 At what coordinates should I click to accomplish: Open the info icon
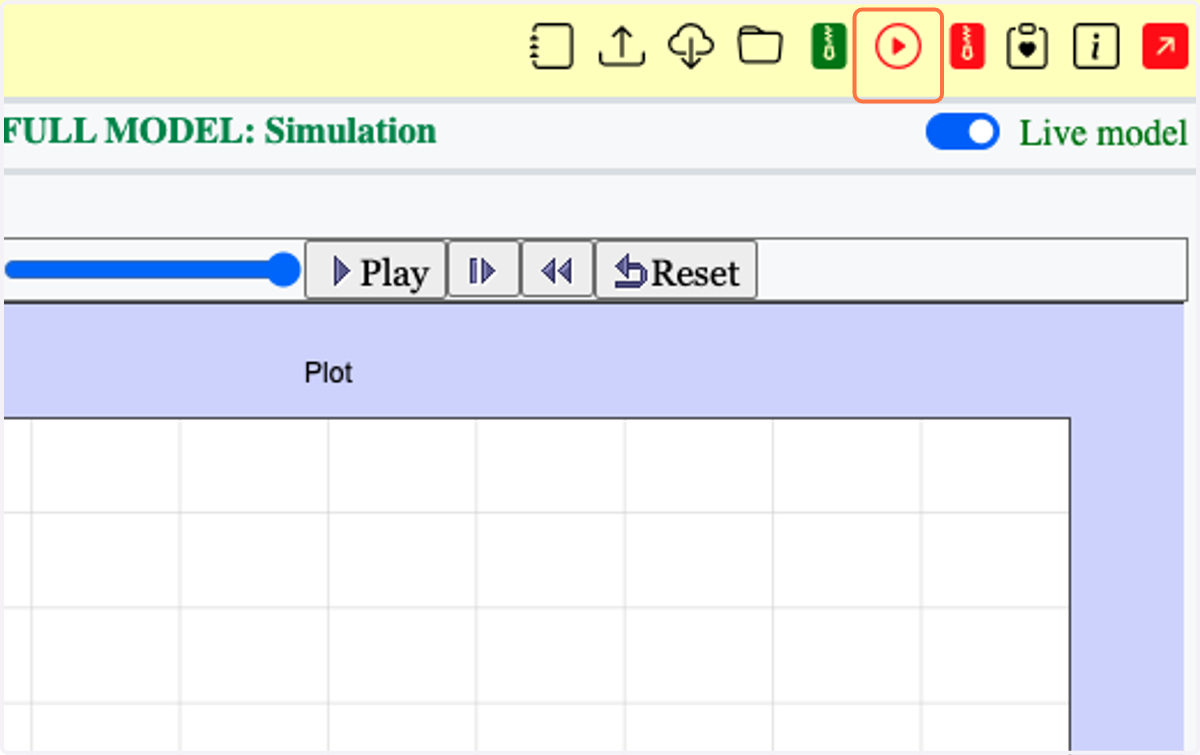tap(1096, 47)
